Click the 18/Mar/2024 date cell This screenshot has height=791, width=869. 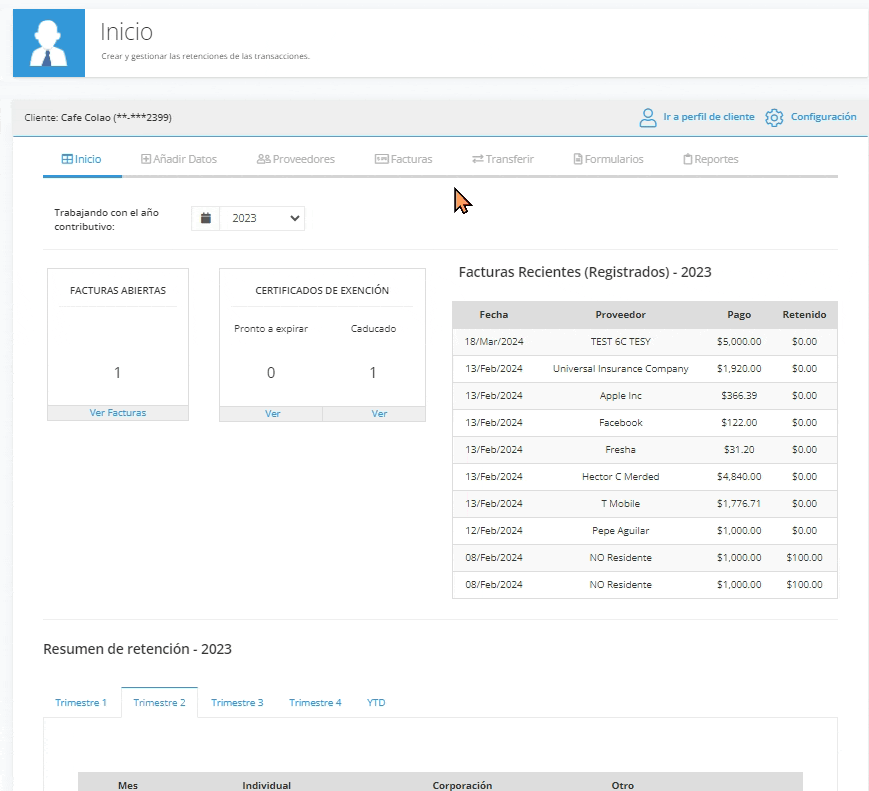point(494,341)
